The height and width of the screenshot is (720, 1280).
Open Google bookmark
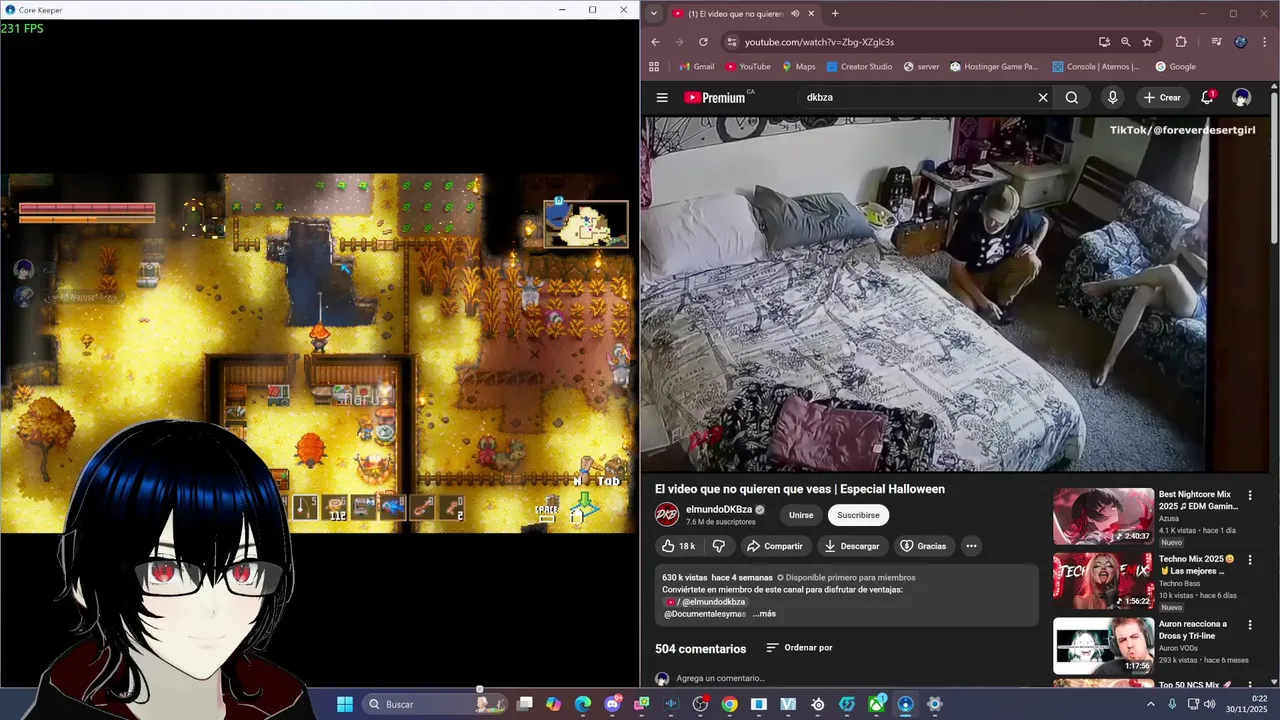tap(1175, 67)
